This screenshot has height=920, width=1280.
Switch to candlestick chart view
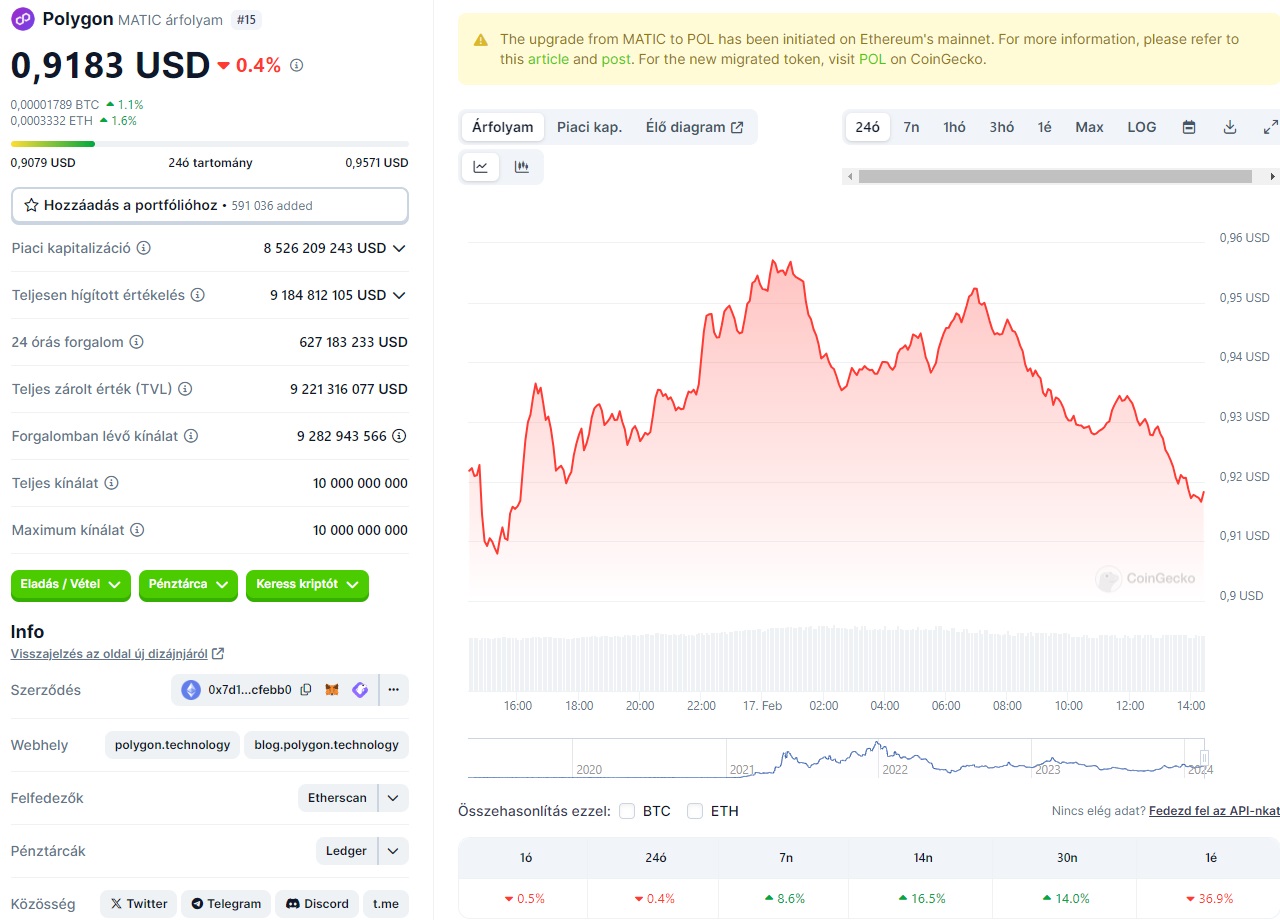tap(521, 167)
